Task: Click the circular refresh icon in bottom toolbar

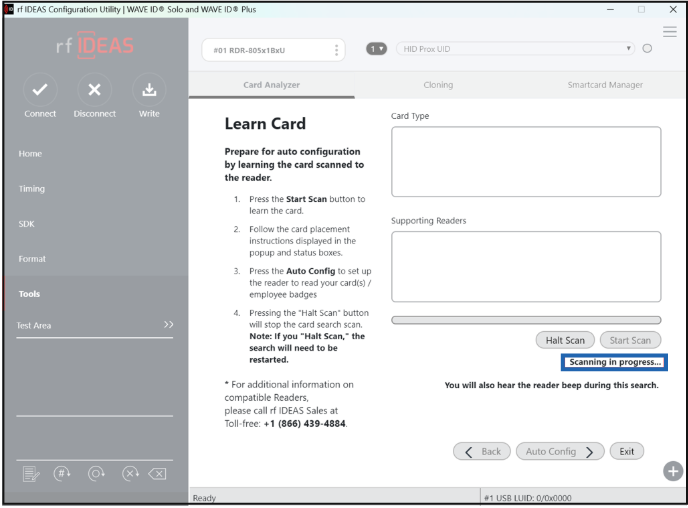Action: [96, 473]
